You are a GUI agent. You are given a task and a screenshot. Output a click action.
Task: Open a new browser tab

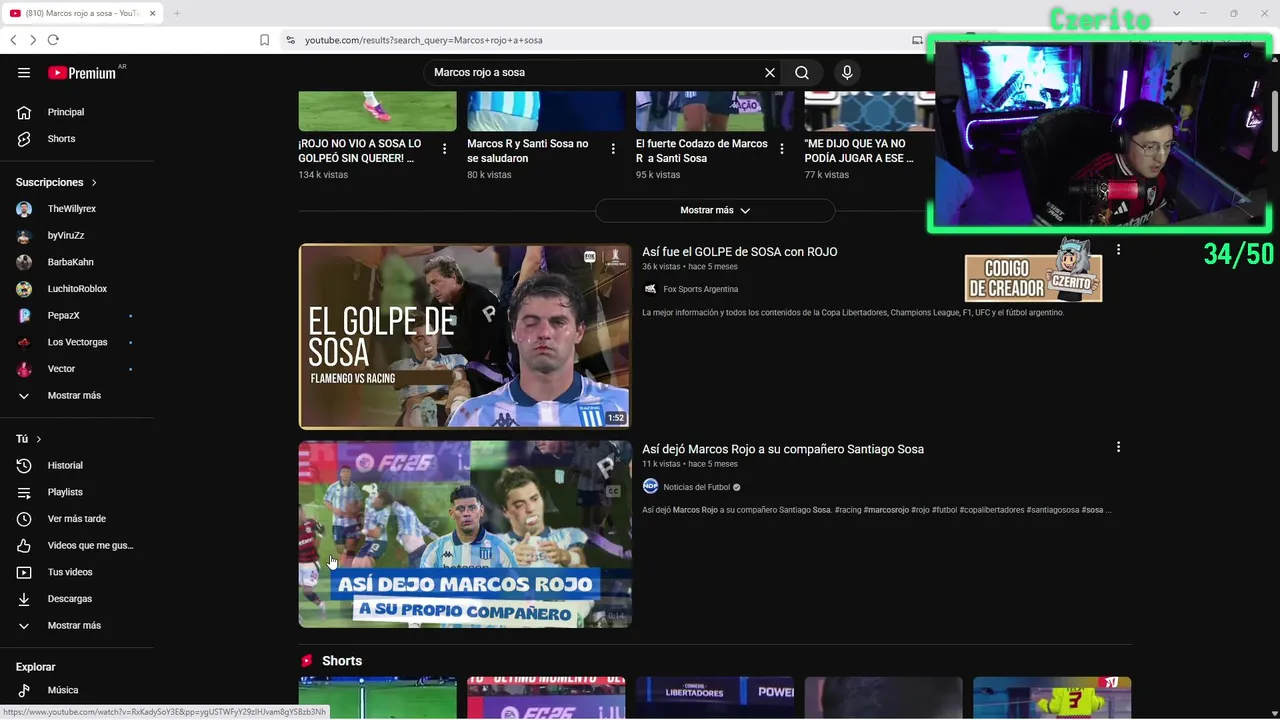coord(177,13)
